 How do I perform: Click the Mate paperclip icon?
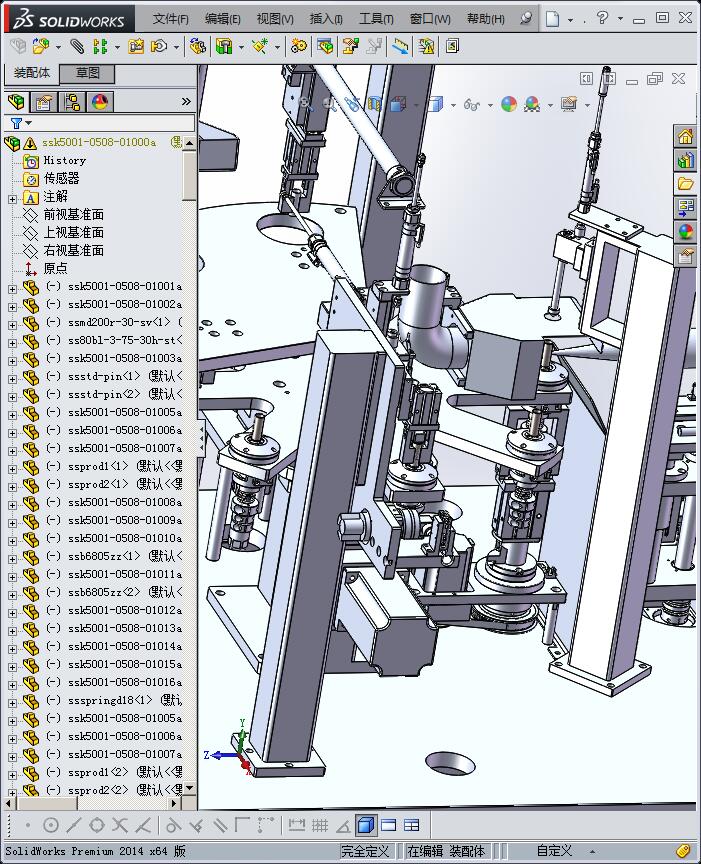point(77,46)
